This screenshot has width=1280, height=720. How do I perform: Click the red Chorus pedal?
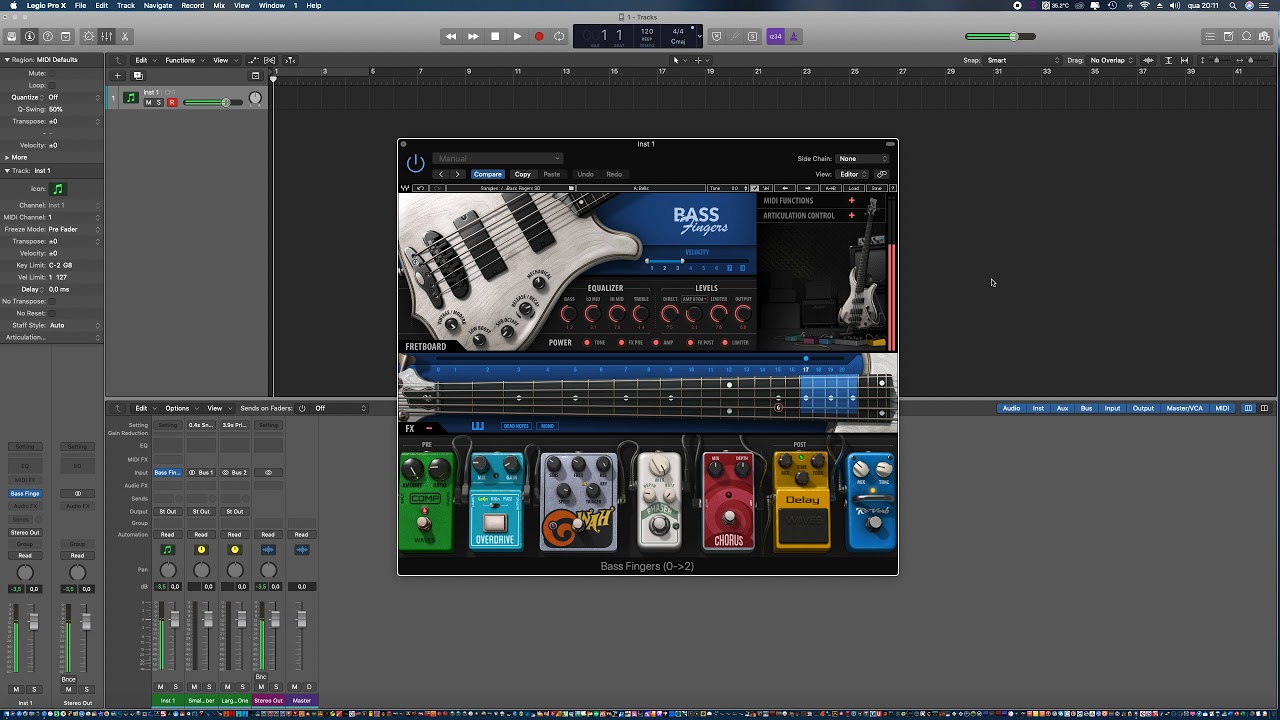728,500
